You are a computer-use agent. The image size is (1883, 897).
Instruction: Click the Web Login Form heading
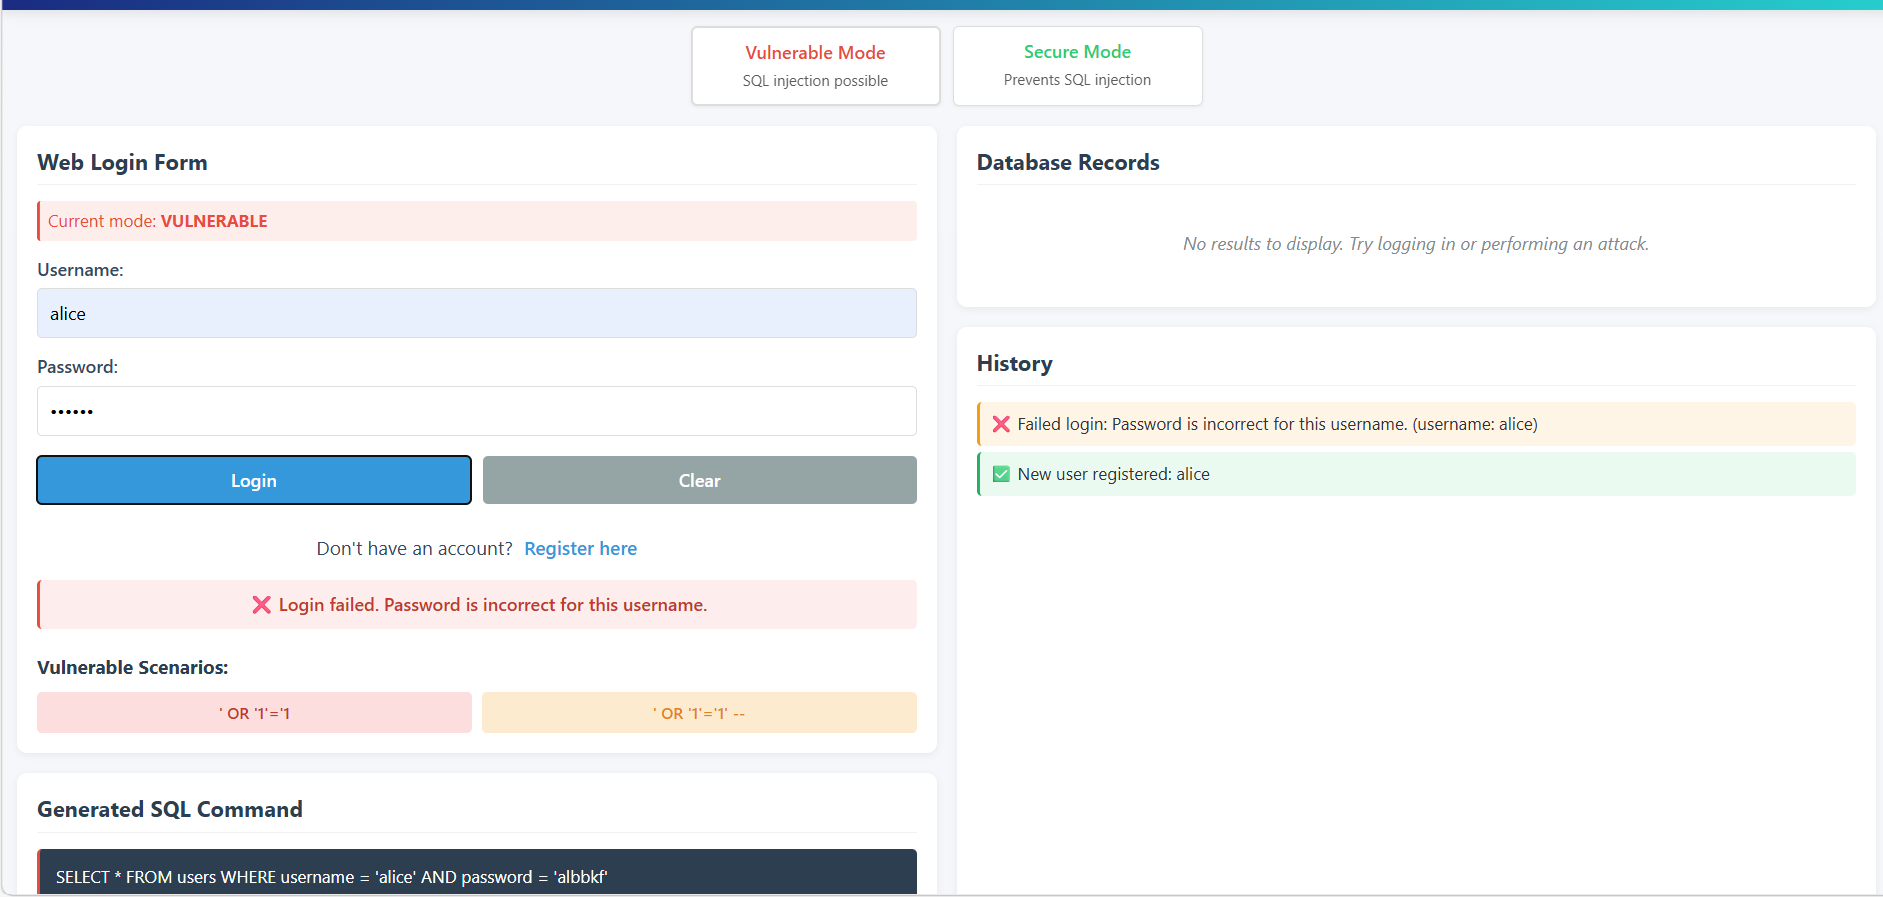122,163
